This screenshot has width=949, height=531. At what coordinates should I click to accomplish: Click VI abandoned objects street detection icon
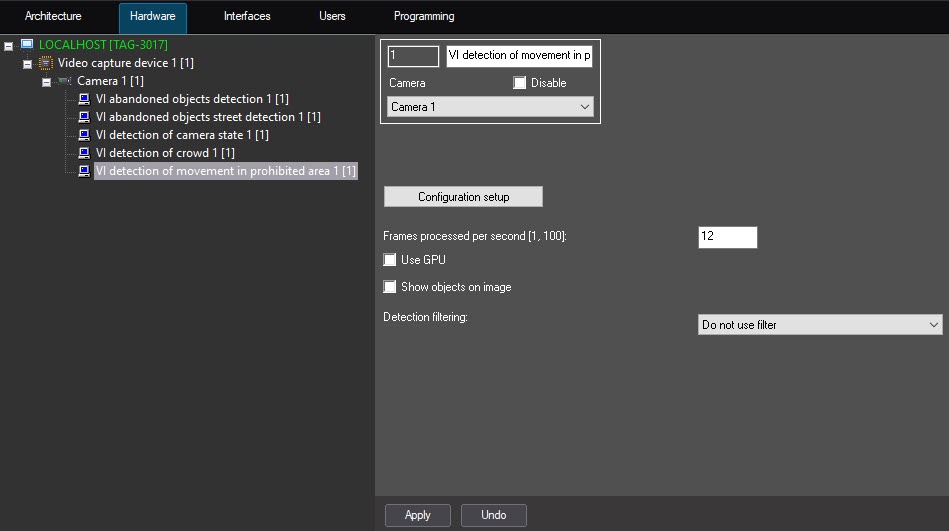click(x=84, y=117)
